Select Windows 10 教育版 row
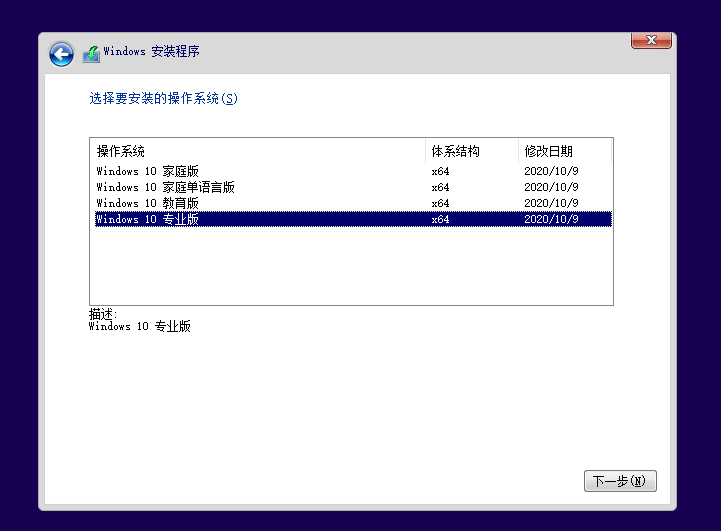The image size is (721, 531). [x=353, y=203]
